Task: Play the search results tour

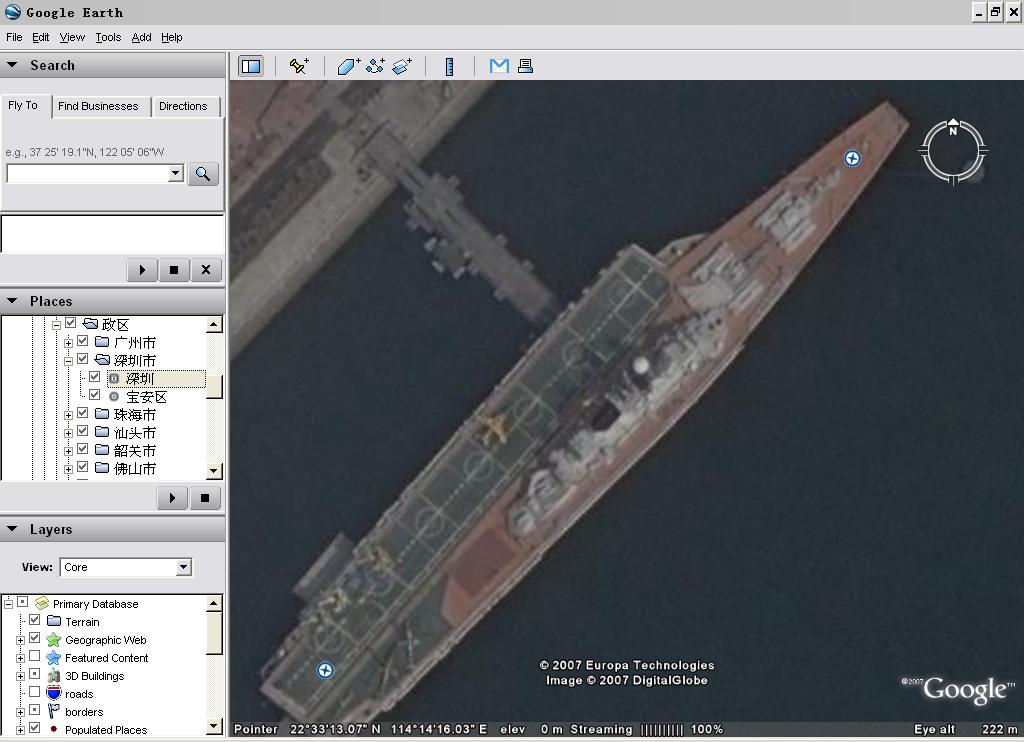Action: coord(142,270)
